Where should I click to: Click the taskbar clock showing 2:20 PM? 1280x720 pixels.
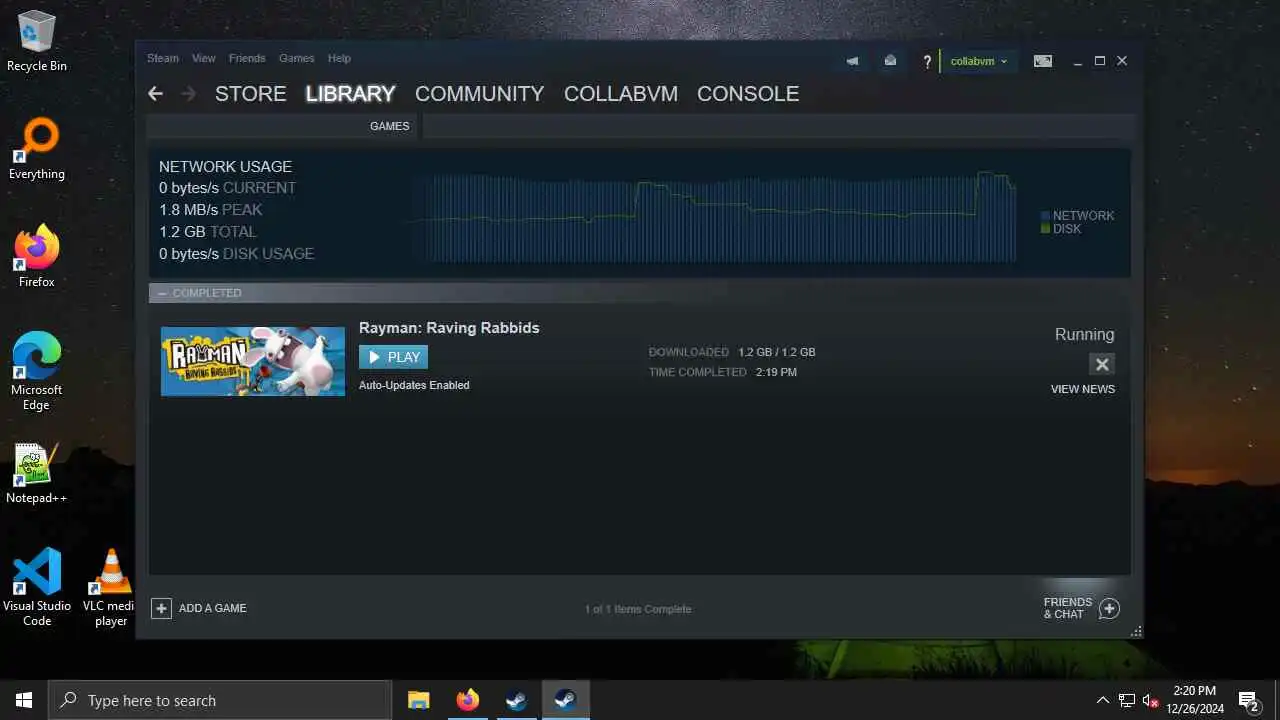pyautogui.click(x=1194, y=690)
